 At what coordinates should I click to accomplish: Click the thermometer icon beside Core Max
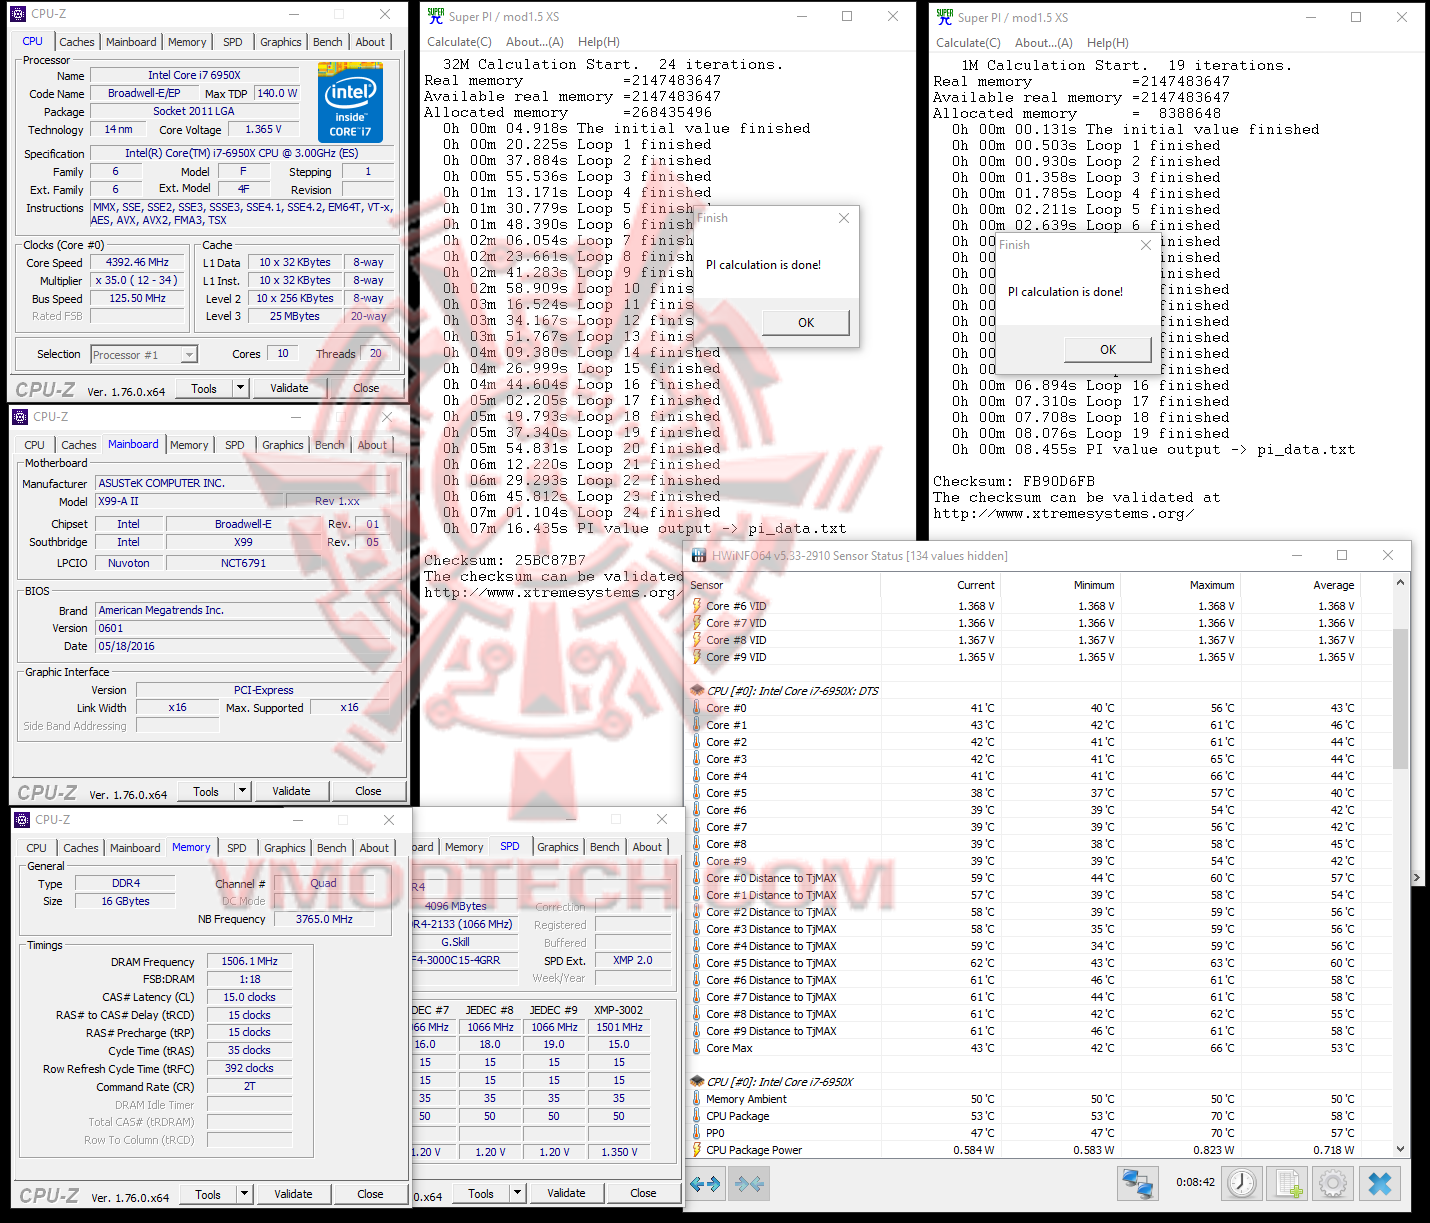click(x=697, y=1048)
